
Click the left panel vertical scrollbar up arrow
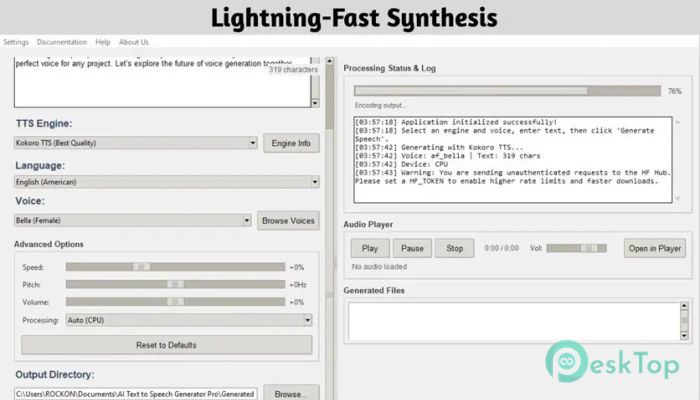coord(329,61)
